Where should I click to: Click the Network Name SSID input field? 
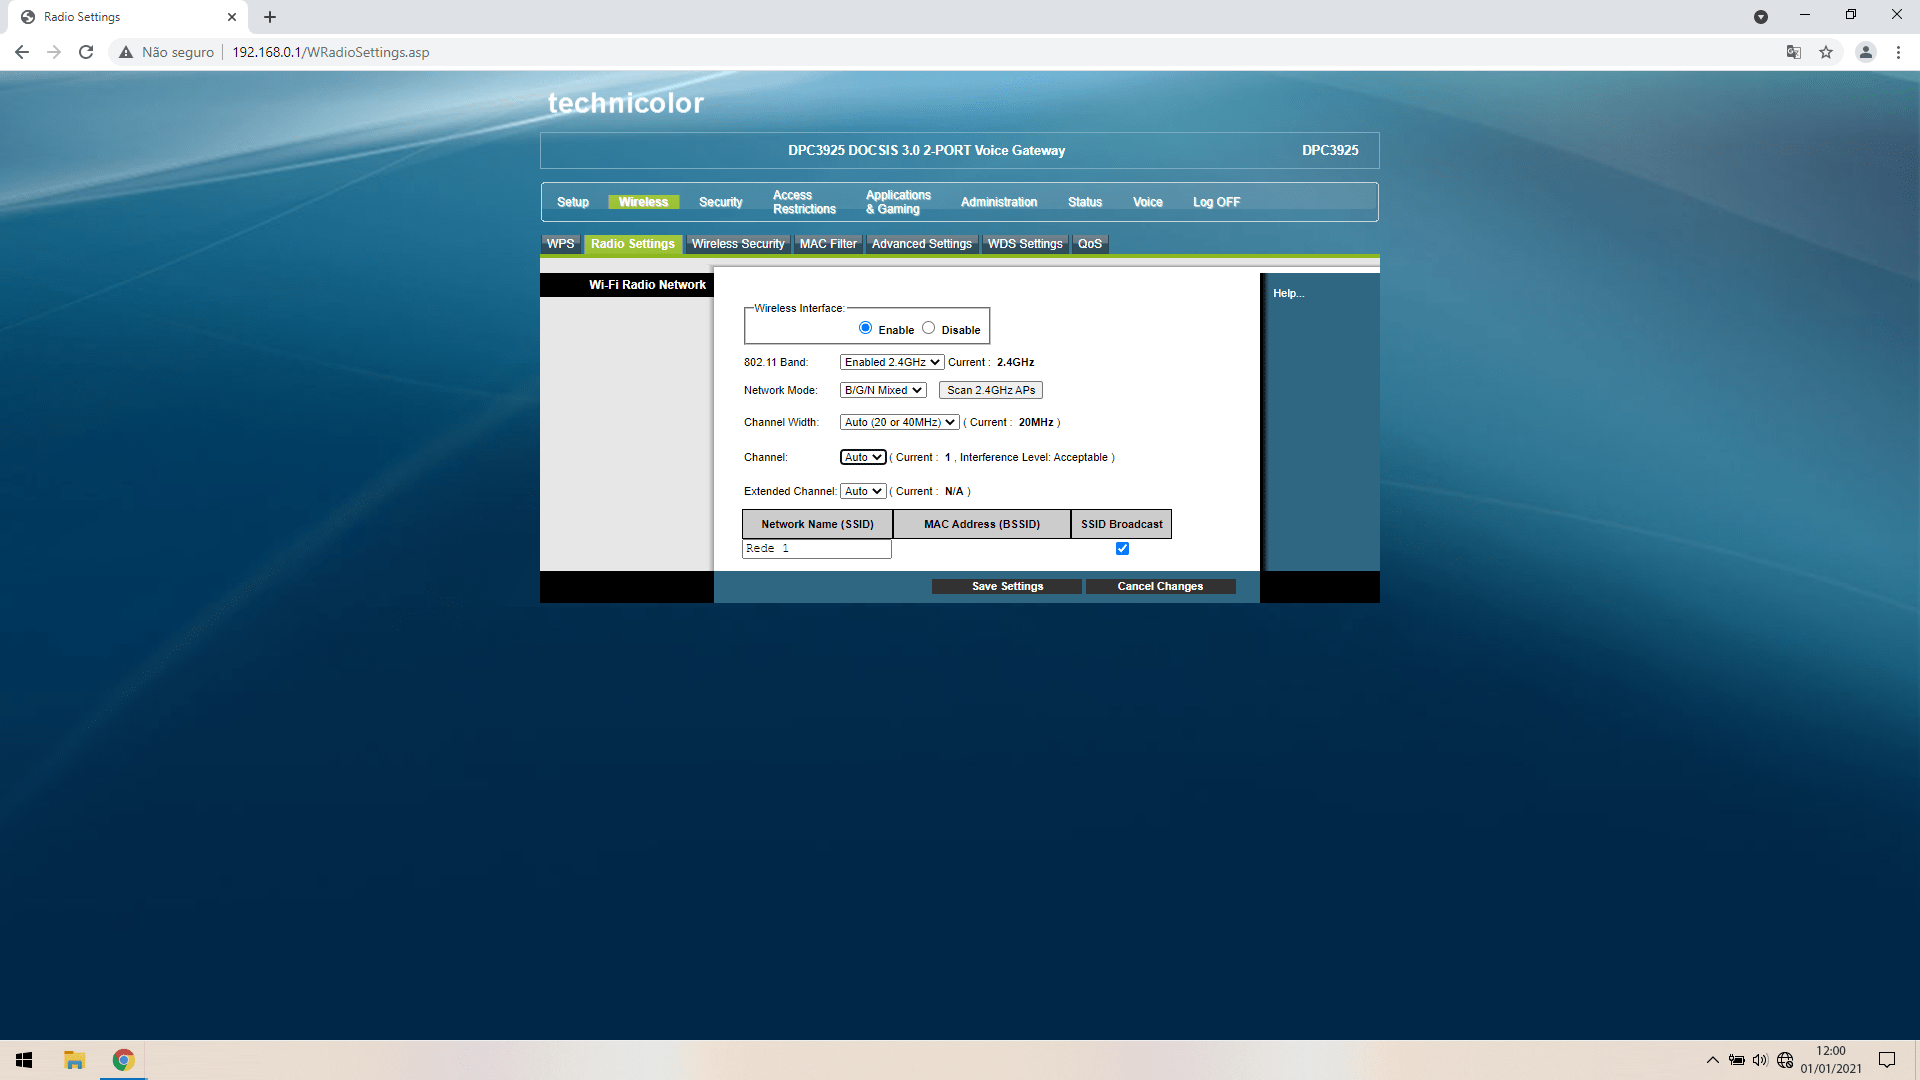[x=818, y=547]
